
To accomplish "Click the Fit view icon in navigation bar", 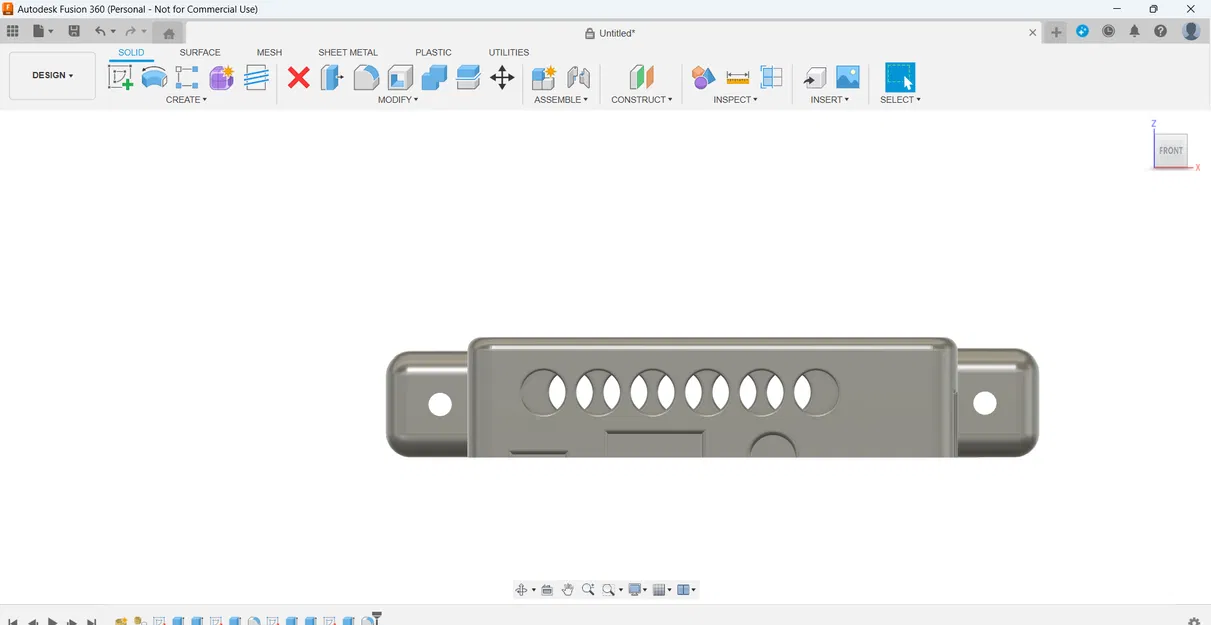I will (x=607, y=589).
